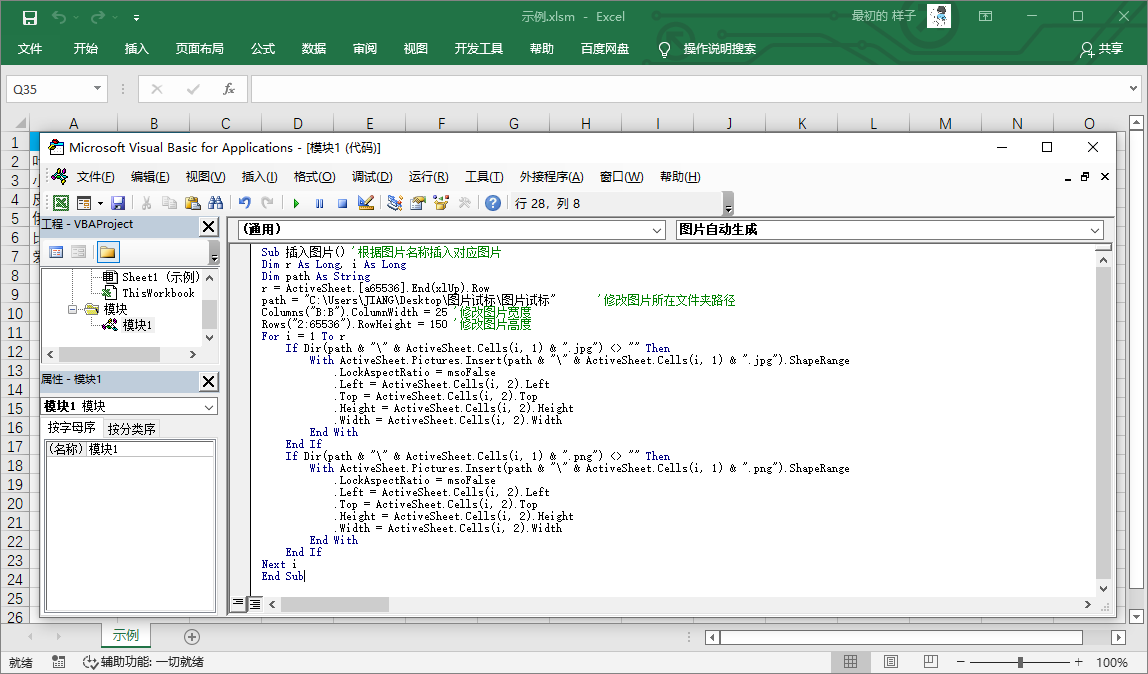Switch to 按分类序 tab in properties
The image size is (1148, 674).
132,429
